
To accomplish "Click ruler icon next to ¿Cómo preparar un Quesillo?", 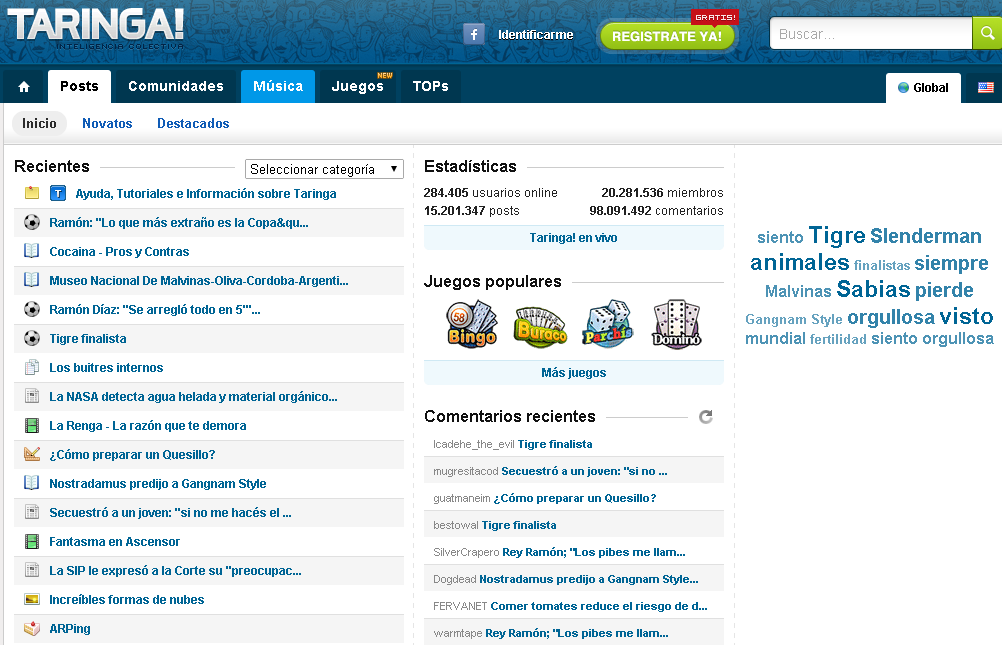I will pos(32,454).
